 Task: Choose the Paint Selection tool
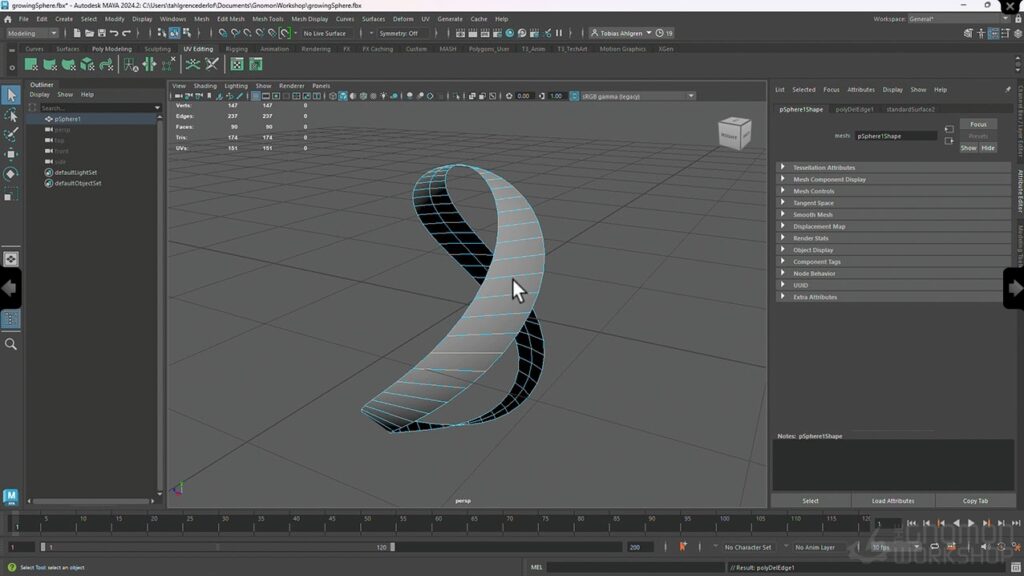(x=11, y=135)
